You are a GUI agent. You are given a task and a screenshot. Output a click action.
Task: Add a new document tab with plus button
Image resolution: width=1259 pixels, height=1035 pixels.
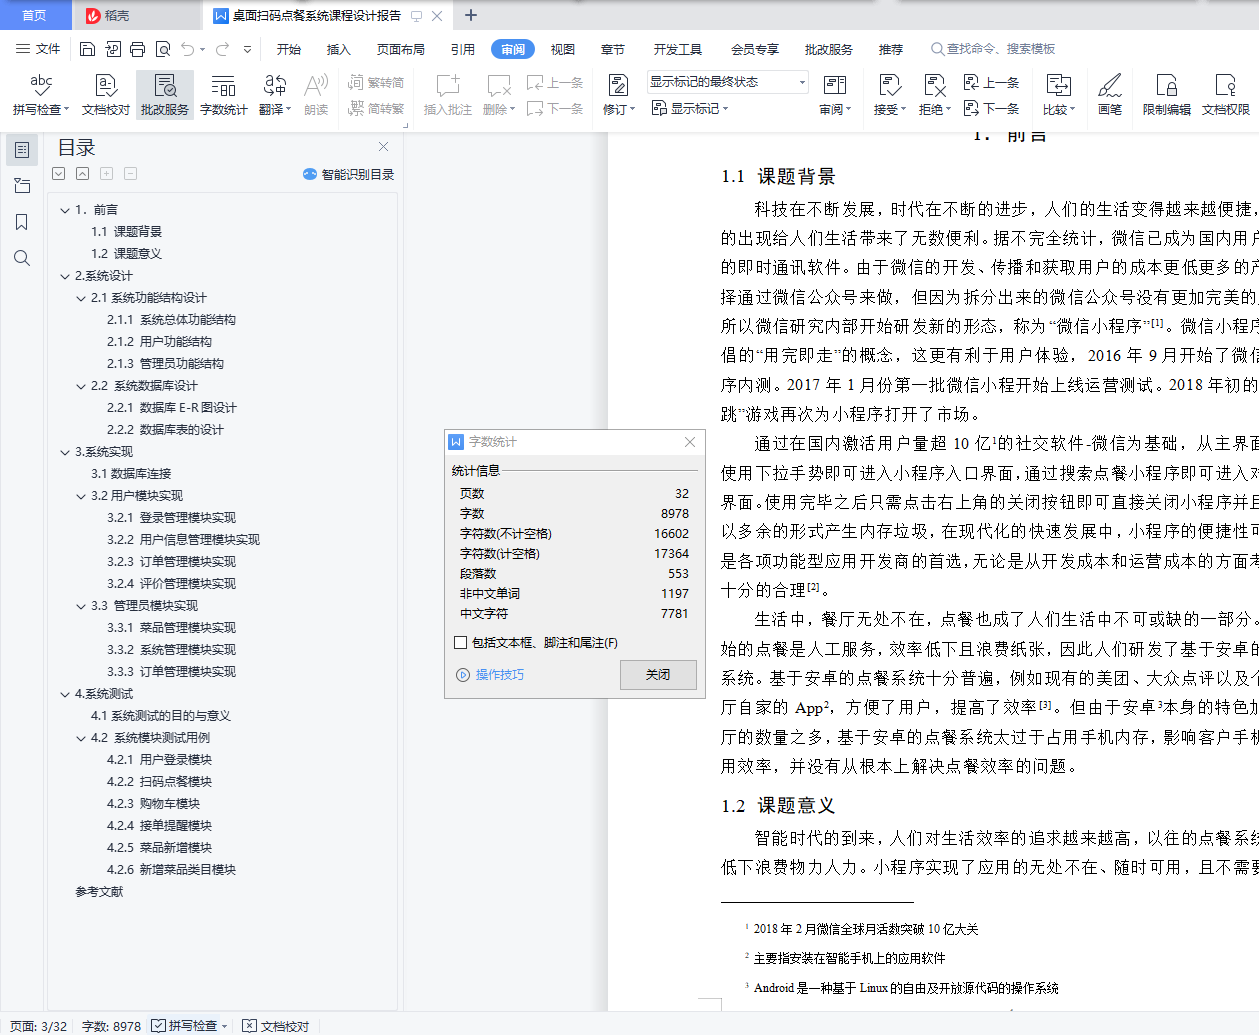click(471, 15)
